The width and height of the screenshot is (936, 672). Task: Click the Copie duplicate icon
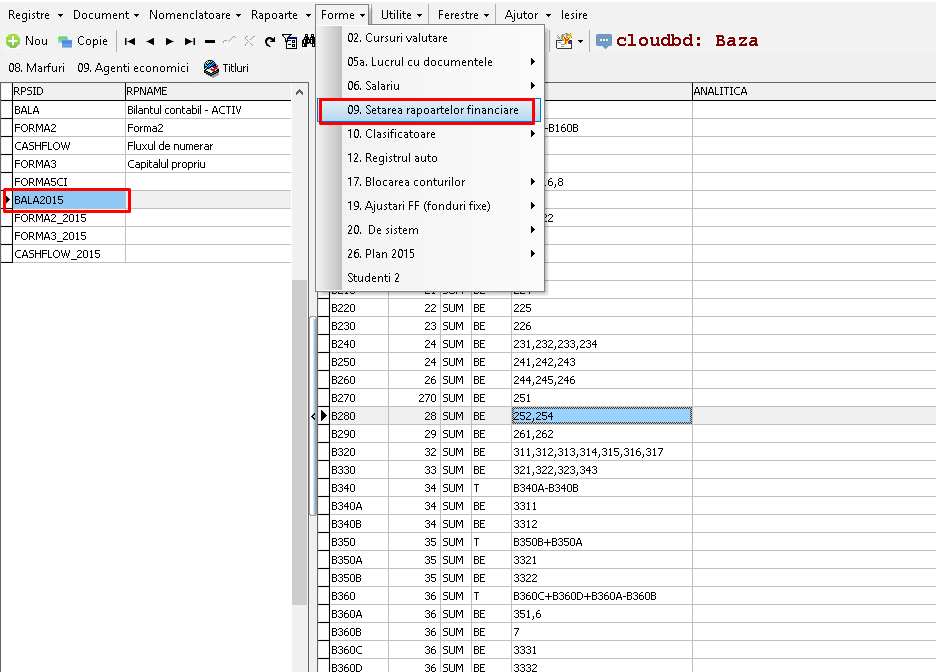click(x=64, y=41)
